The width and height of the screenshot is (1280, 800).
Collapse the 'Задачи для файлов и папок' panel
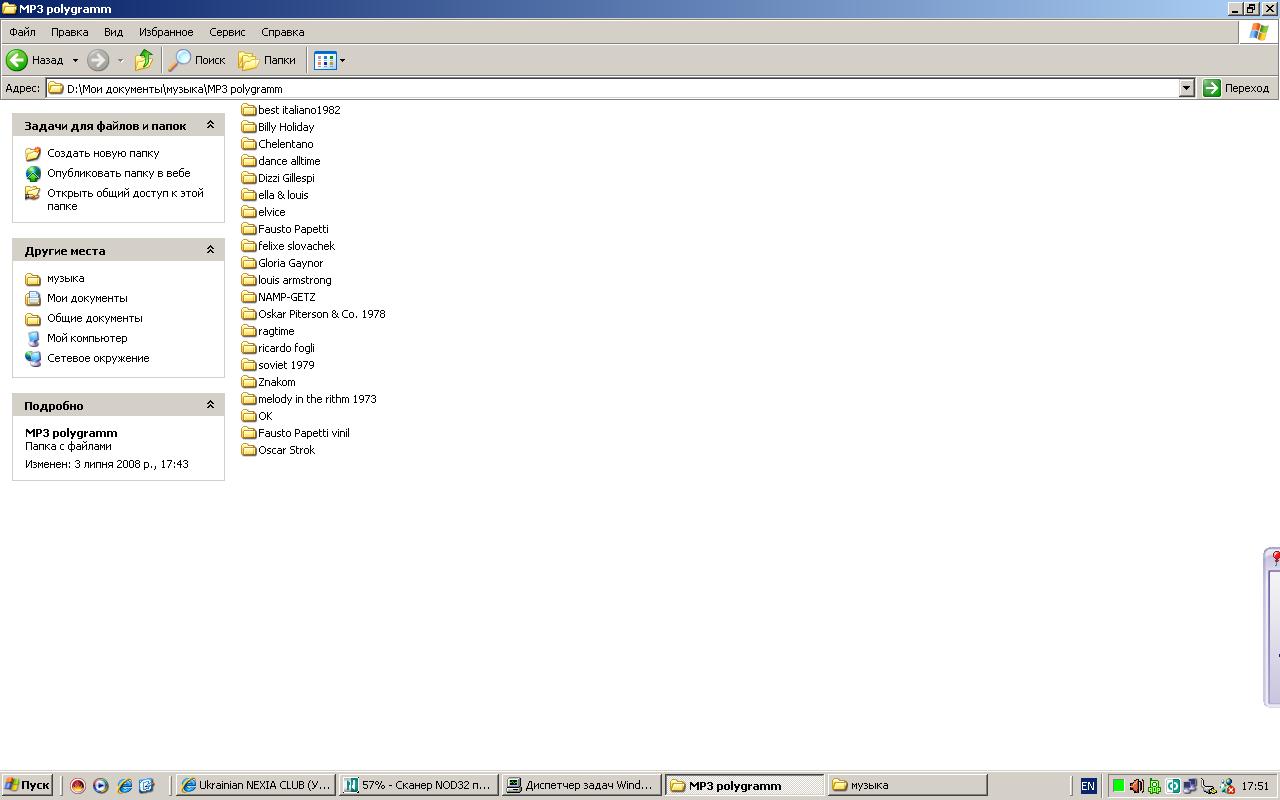[210, 126]
